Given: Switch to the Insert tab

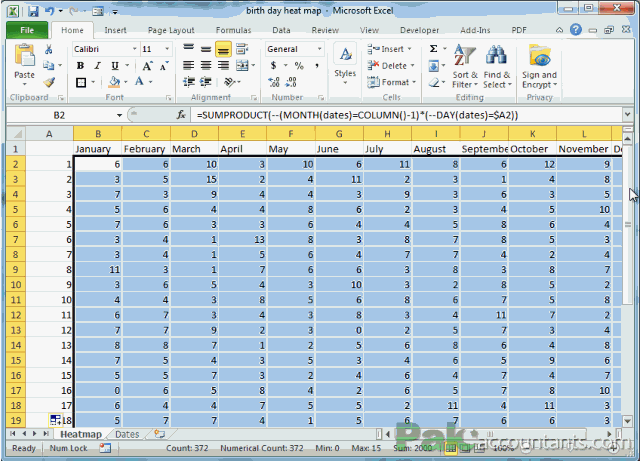Looking at the screenshot, I should point(115,30).
